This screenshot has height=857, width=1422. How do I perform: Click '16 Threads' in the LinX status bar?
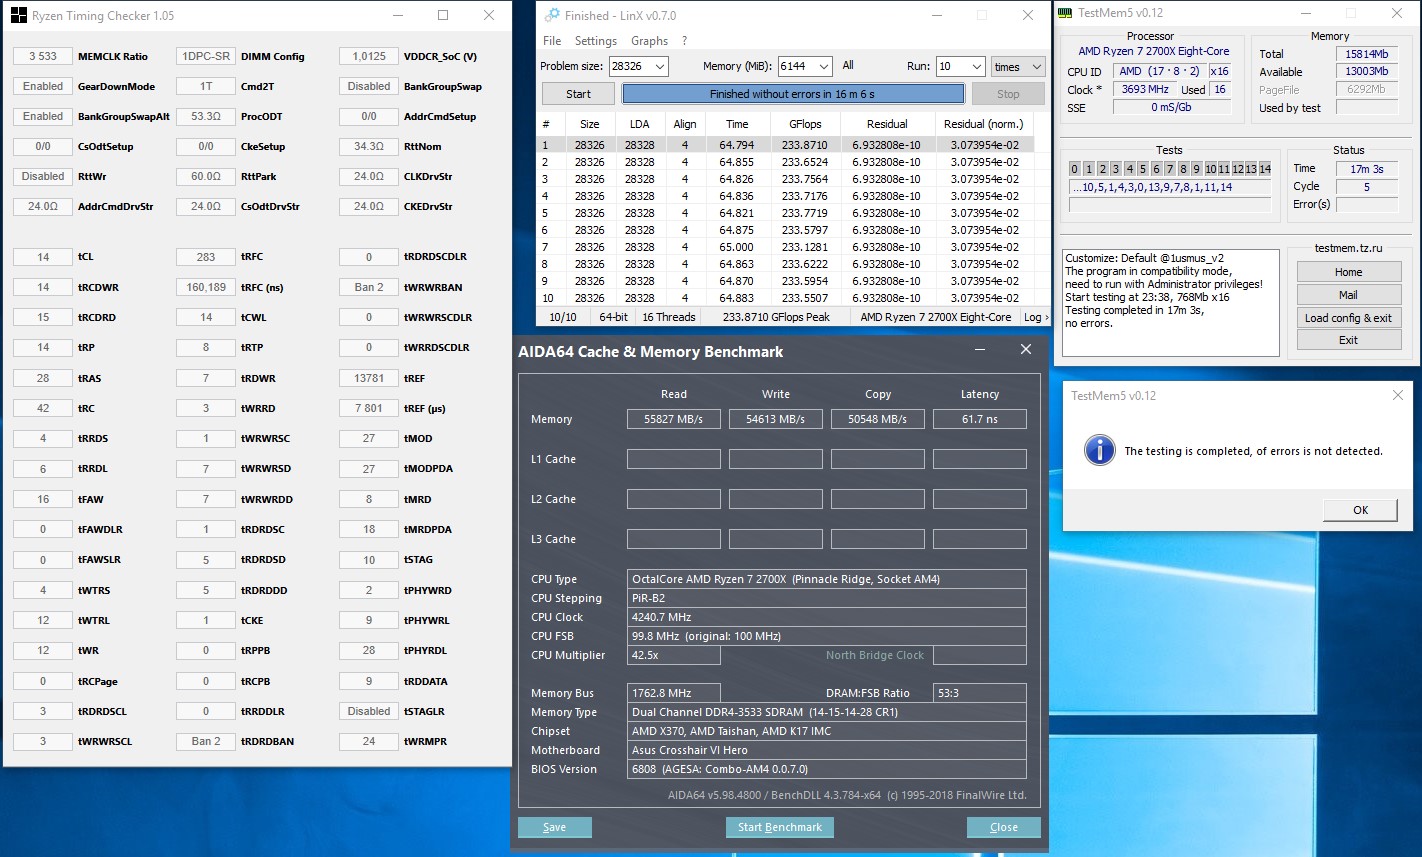tap(669, 317)
